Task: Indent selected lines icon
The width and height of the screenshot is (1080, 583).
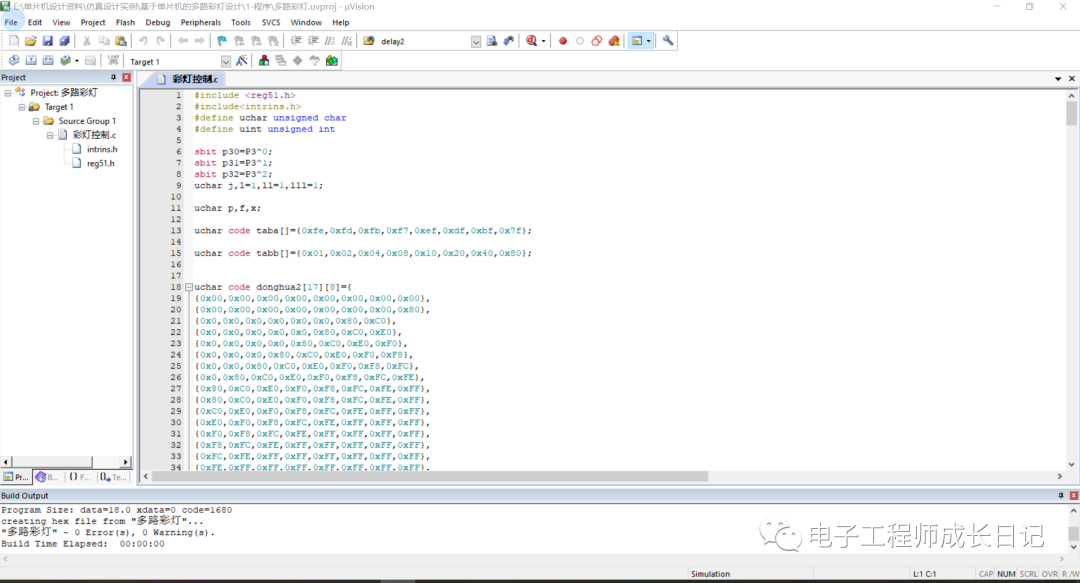Action: [x=296, y=41]
